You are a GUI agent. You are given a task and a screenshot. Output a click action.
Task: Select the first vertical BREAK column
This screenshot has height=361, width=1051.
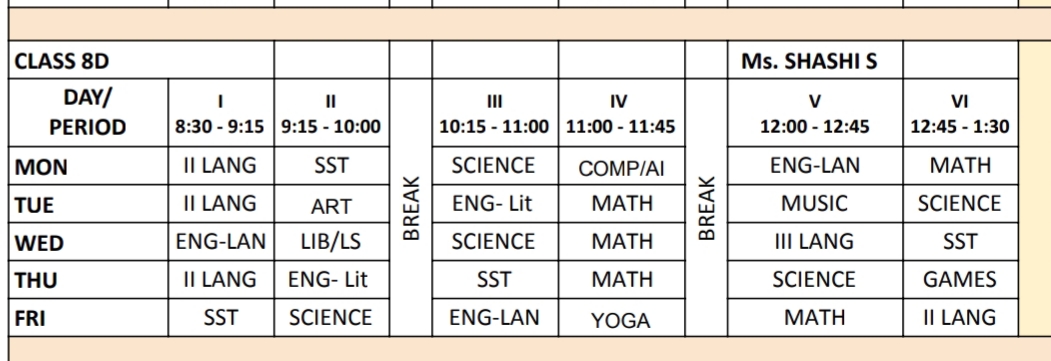coord(411,208)
